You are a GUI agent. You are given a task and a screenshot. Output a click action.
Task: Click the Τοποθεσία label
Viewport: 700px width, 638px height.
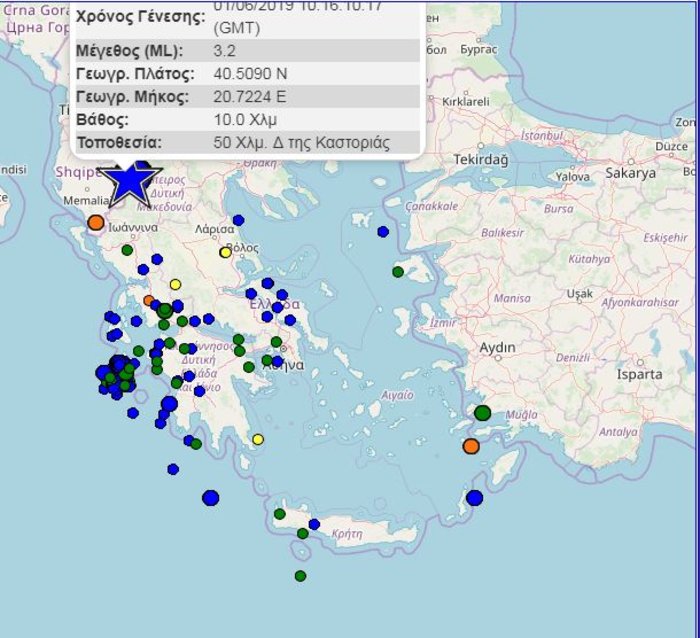tap(119, 143)
